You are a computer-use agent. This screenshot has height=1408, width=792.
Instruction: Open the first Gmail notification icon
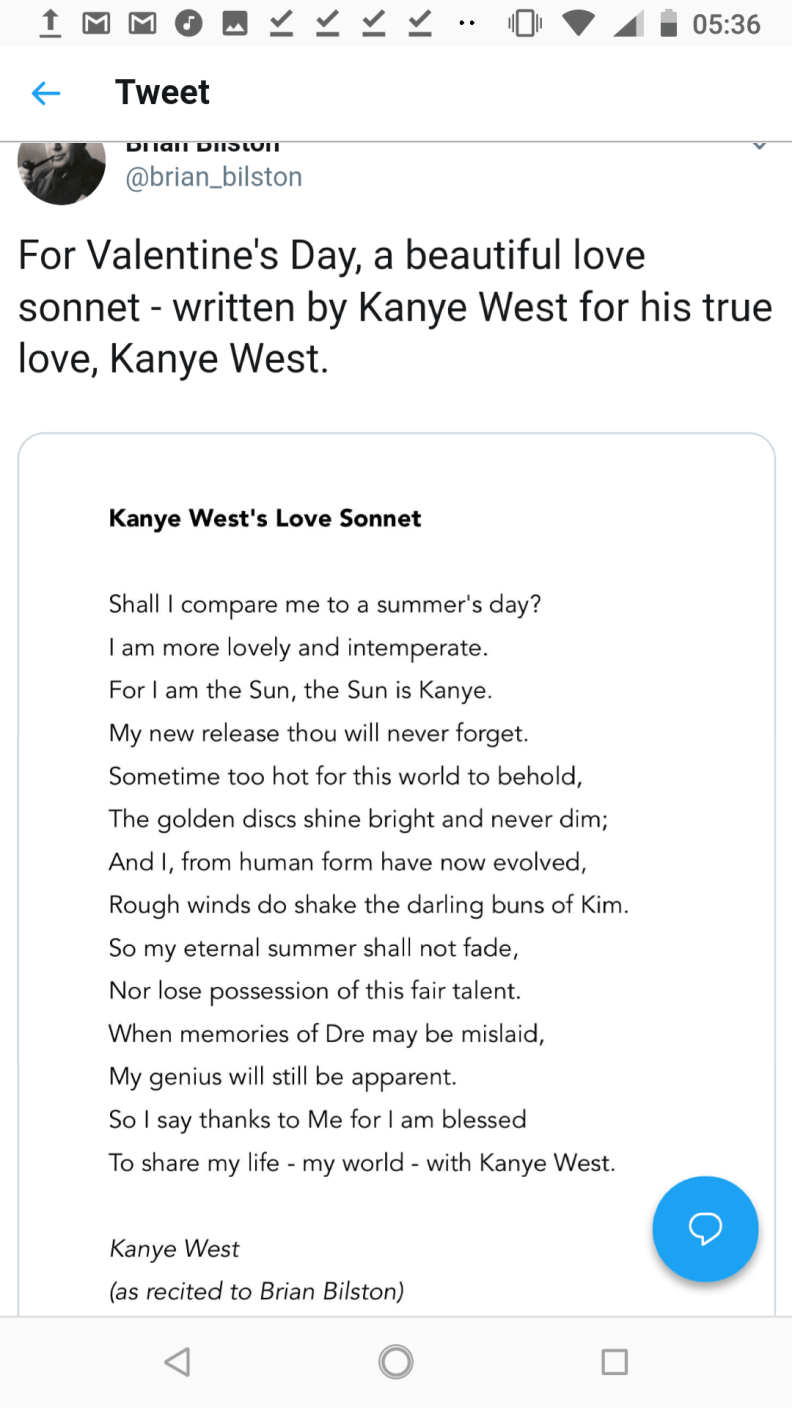click(x=96, y=22)
